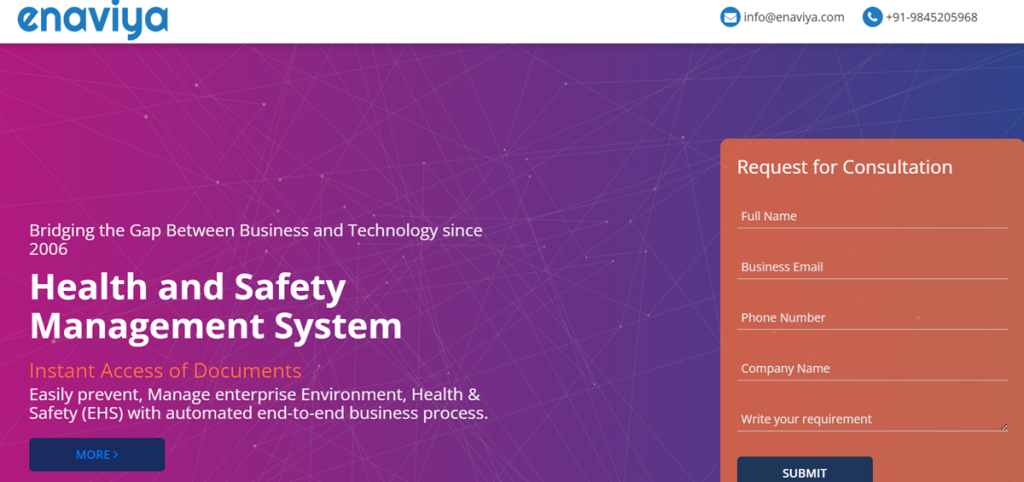Click the MORE button
The width and height of the screenshot is (1024, 482).
[97, 455]
